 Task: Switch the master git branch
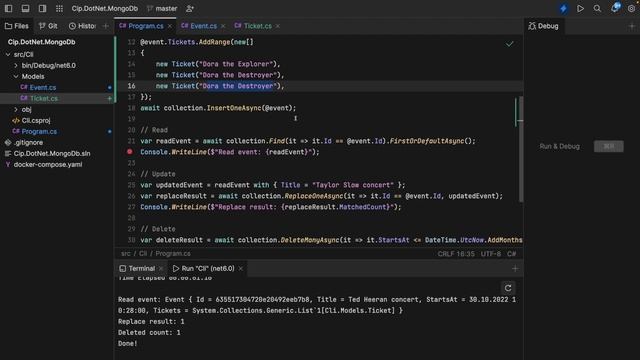(x=162, y=8)
